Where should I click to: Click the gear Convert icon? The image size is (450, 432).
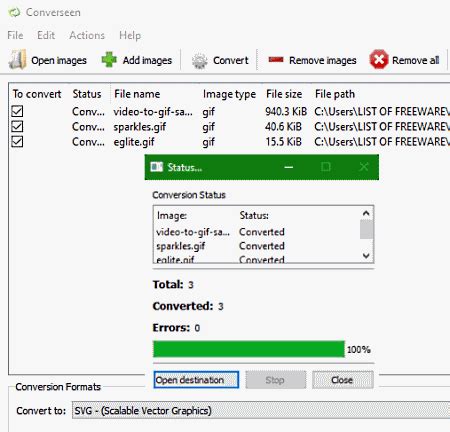(x=200, y=61)
